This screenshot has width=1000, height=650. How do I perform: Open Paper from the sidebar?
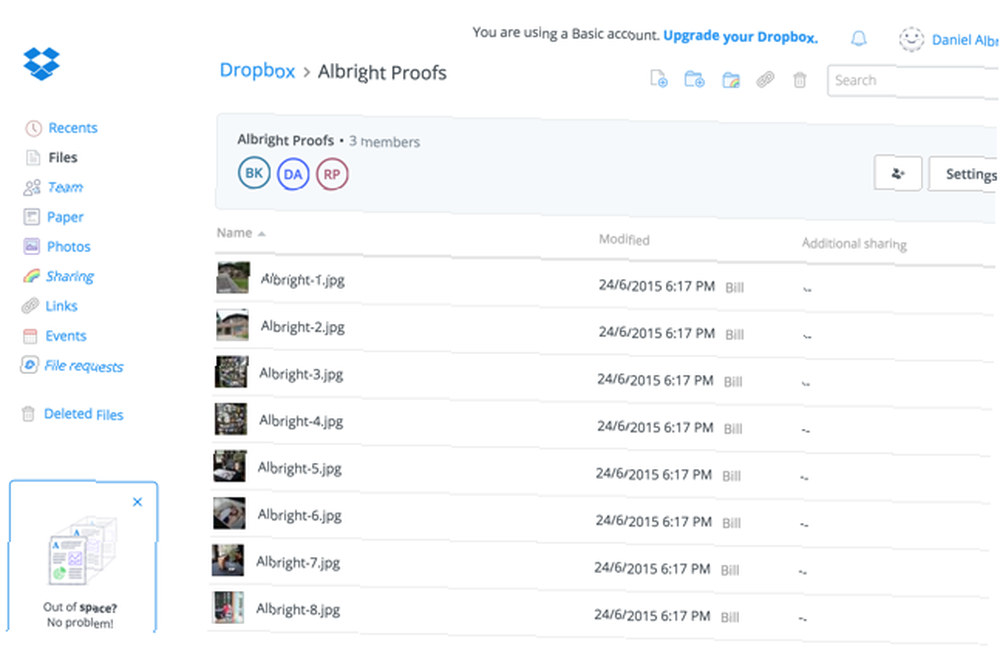click(x=65, y=217)
